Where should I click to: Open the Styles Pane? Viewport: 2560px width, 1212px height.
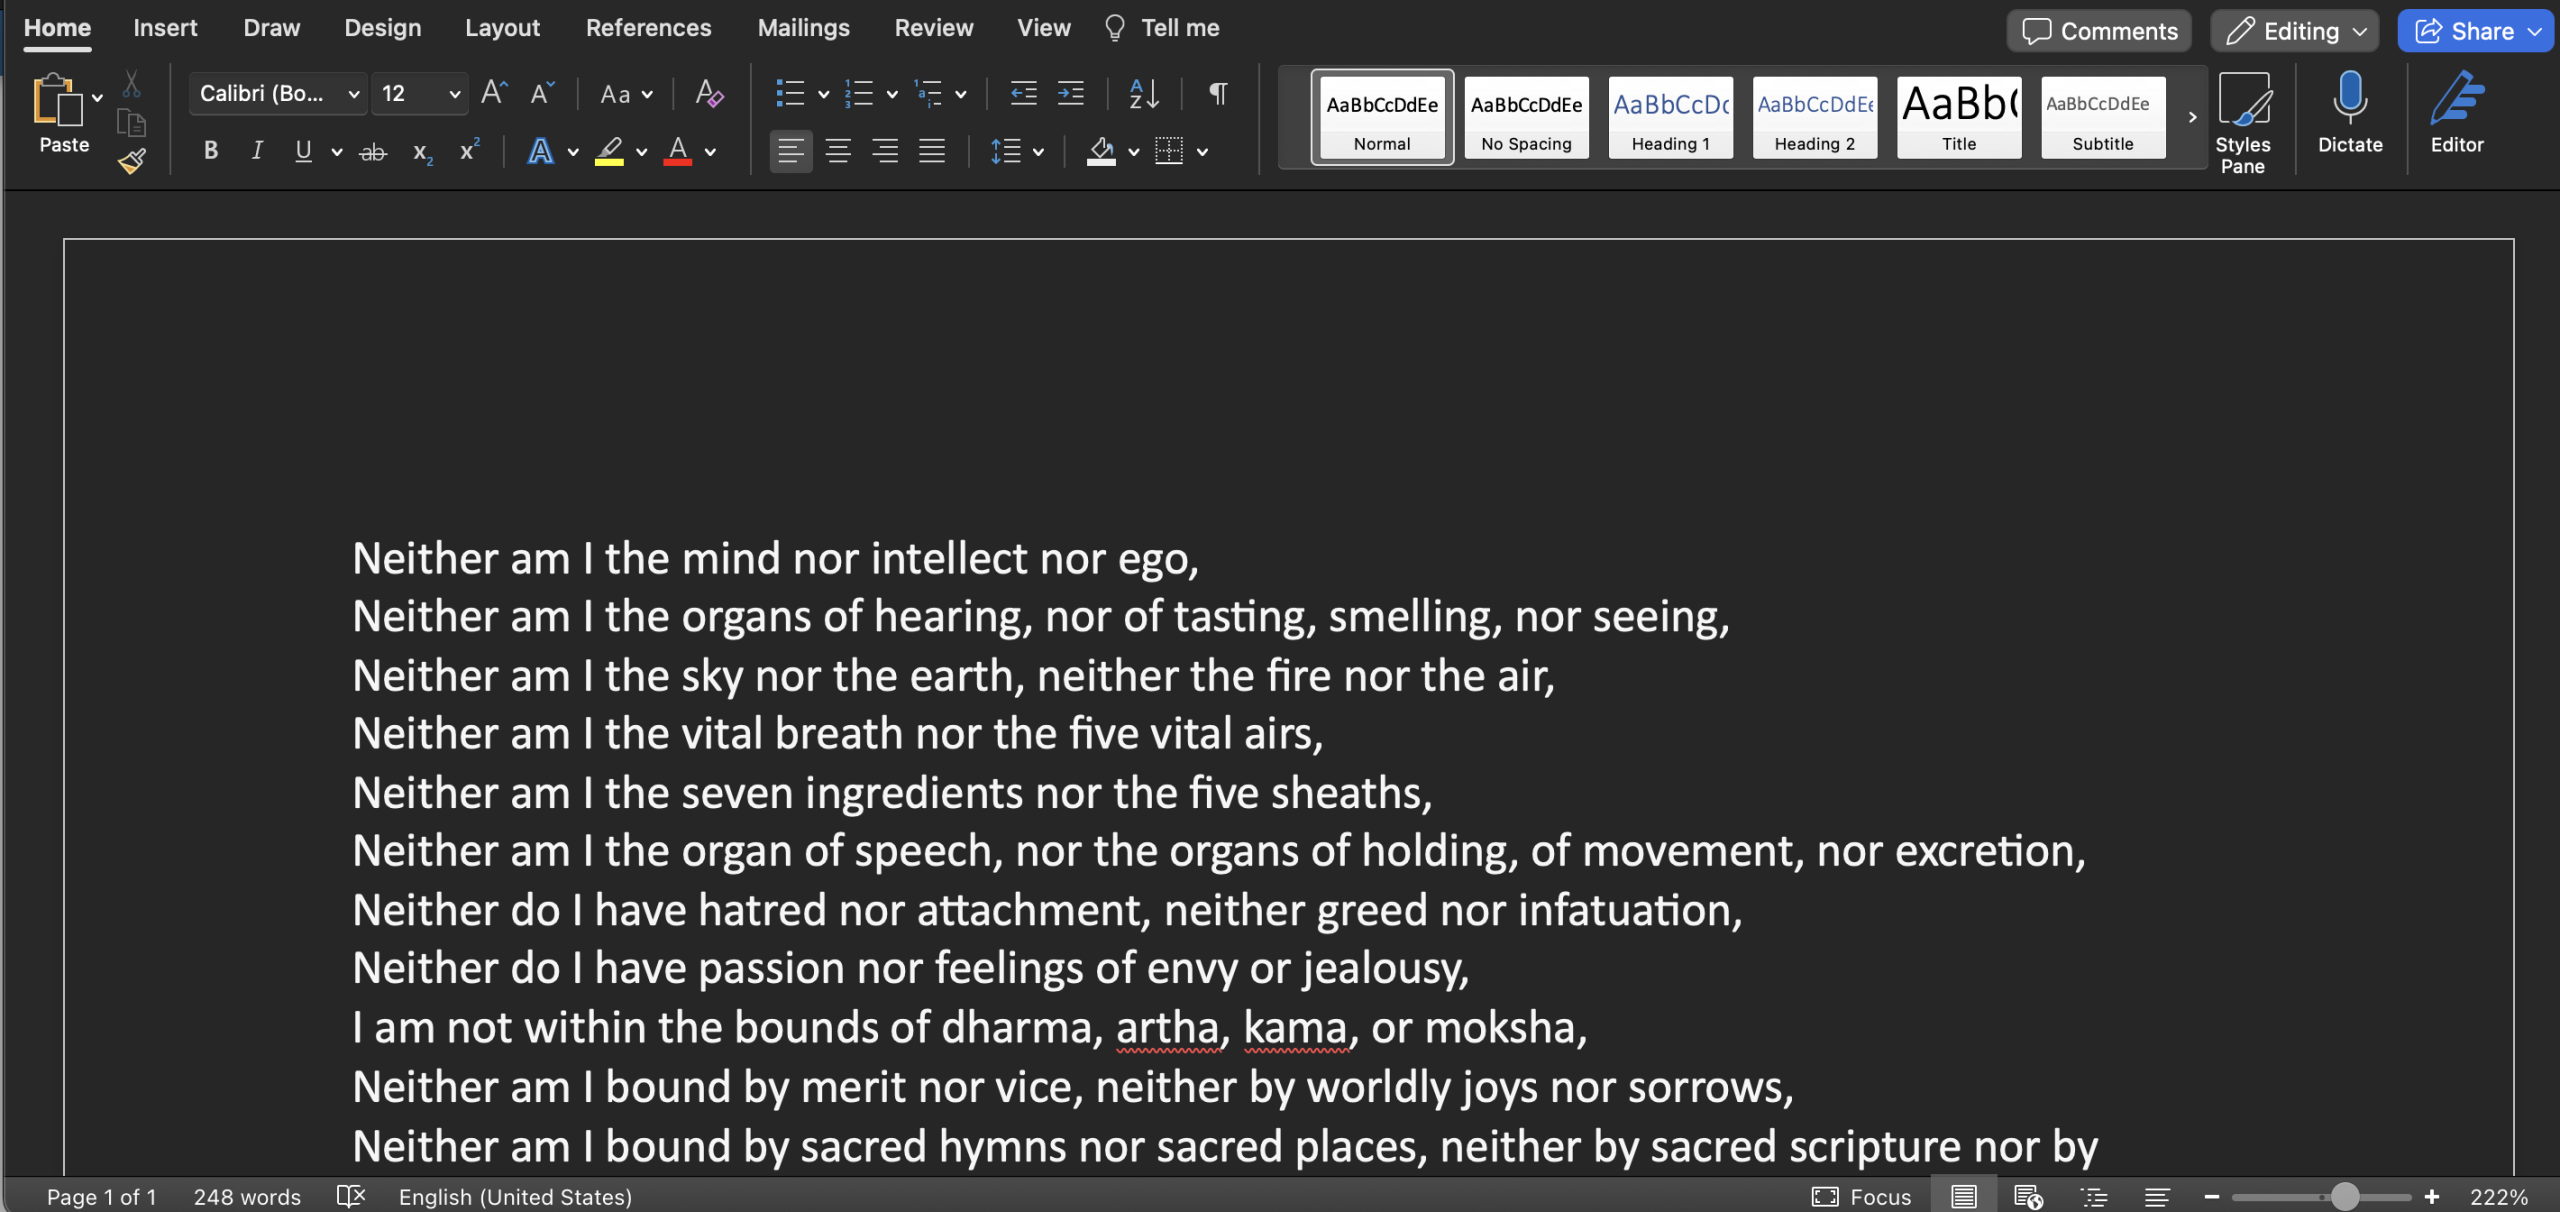(x=2243, y=123)
